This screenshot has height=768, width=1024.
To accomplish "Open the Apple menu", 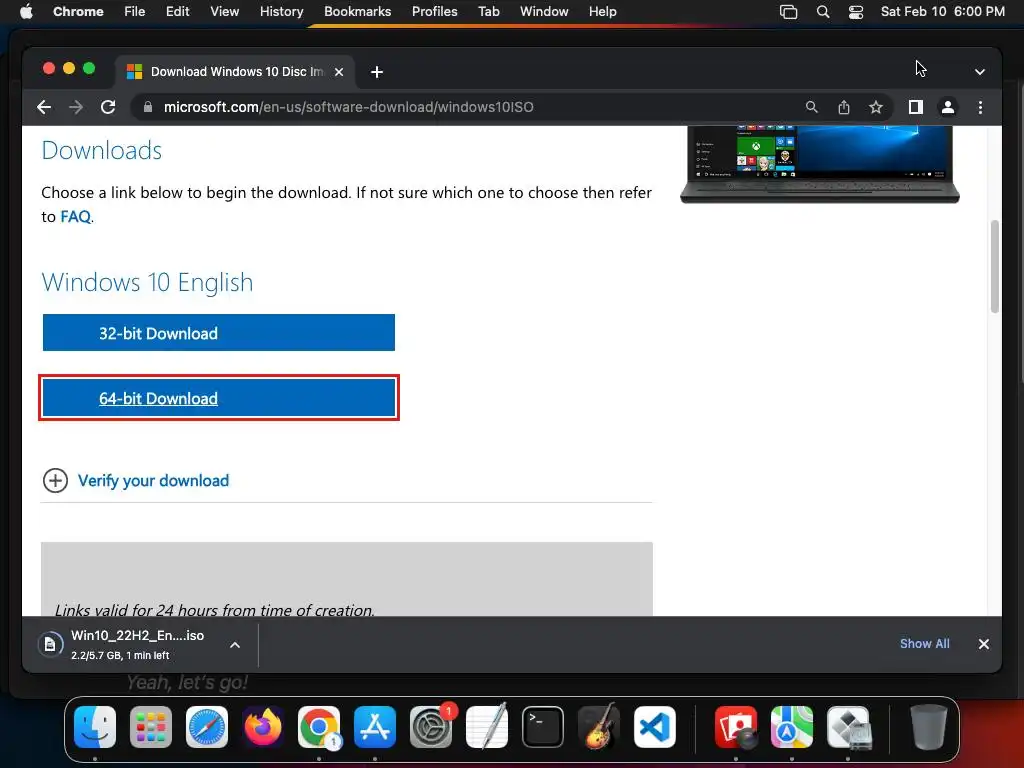I will pos(26,12).
